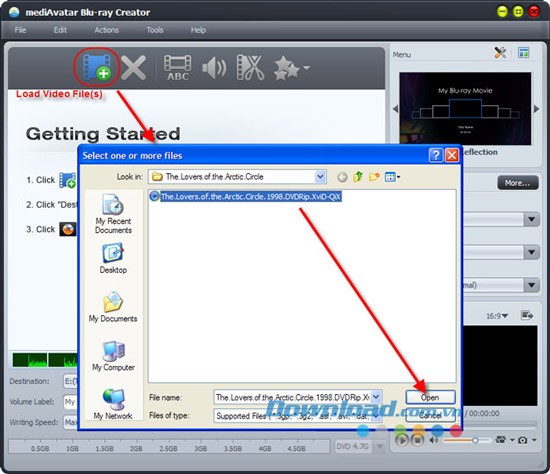This screenshot has width=550, height=474.
Task: Stop the preview playback
Action: (x=417, y=440)
